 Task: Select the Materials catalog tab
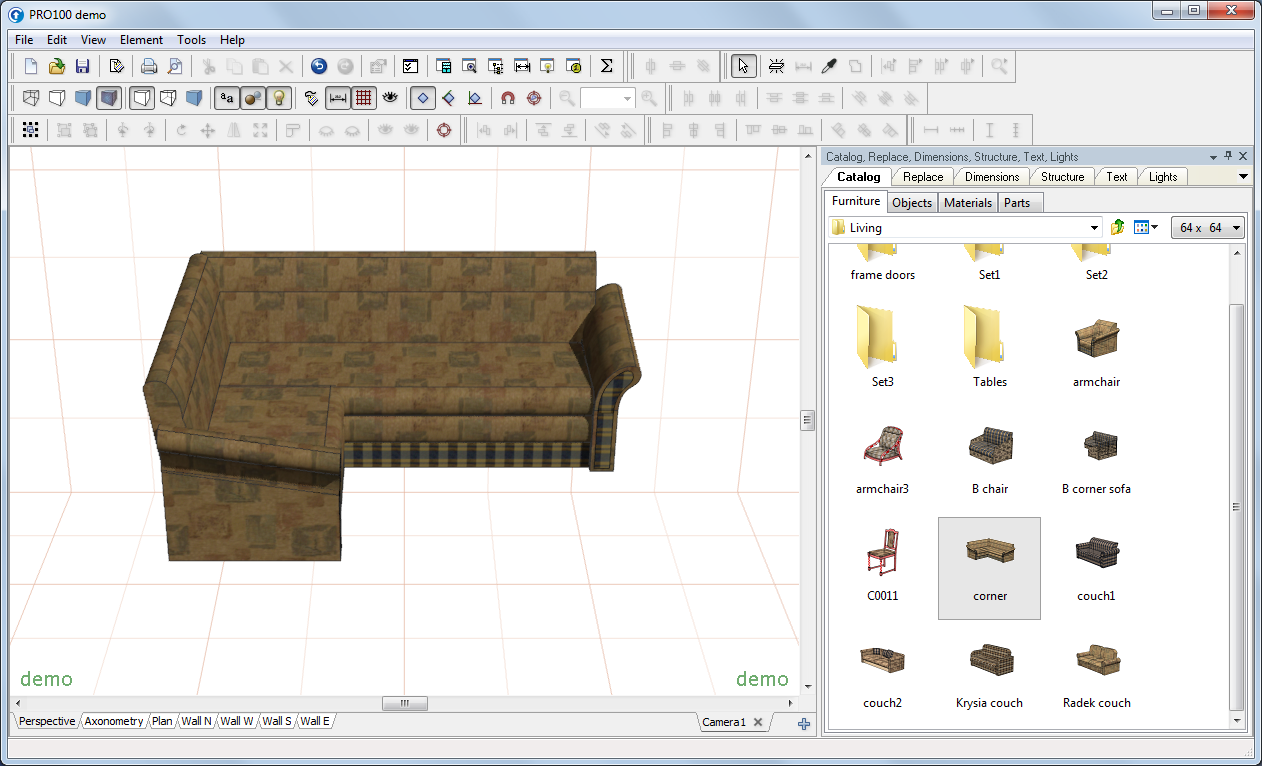(x=968, y=202)
